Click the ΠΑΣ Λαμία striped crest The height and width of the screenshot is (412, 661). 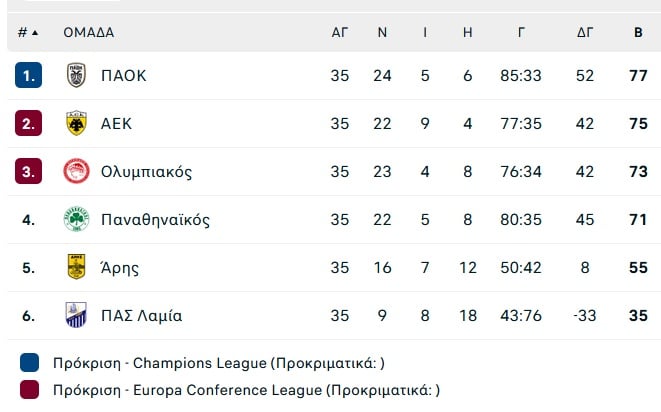76,315
